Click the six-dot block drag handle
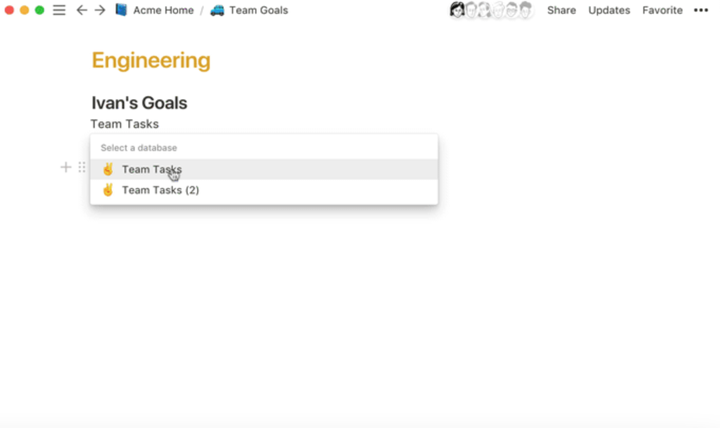720x428 pixels. [82, 167]
